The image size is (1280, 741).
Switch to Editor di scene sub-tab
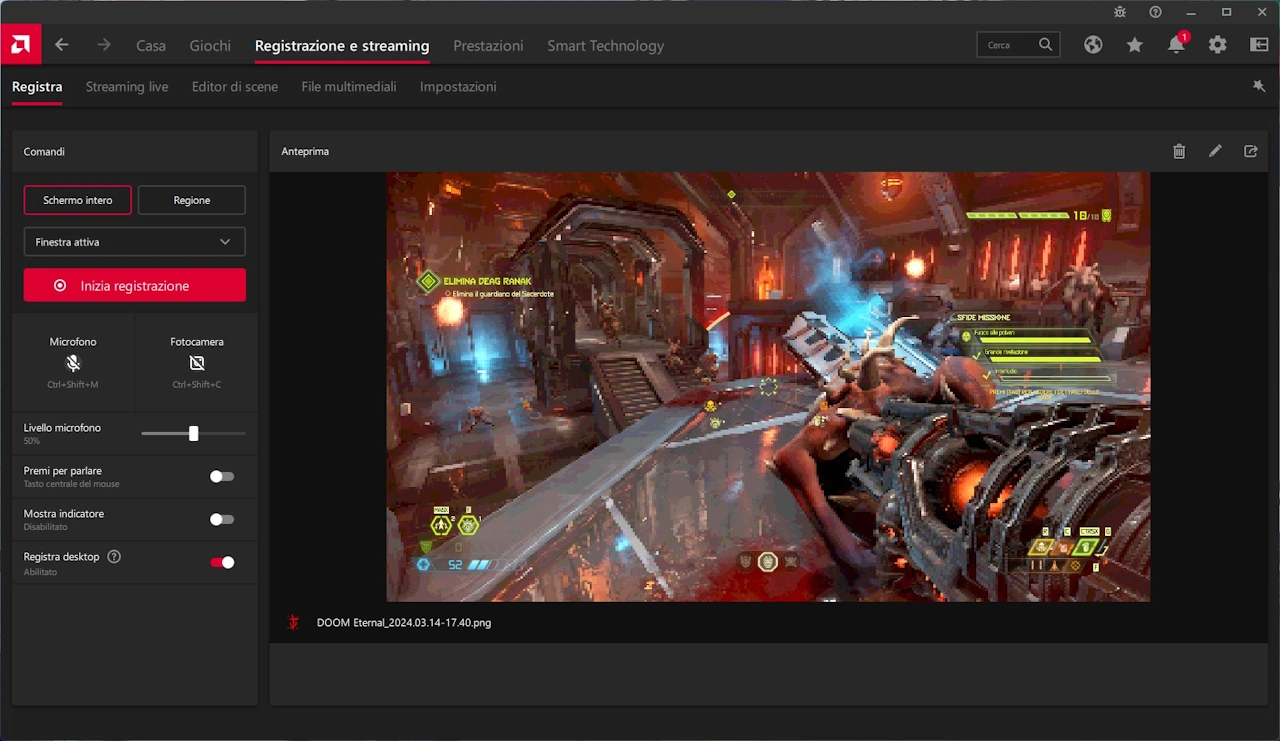235,87
